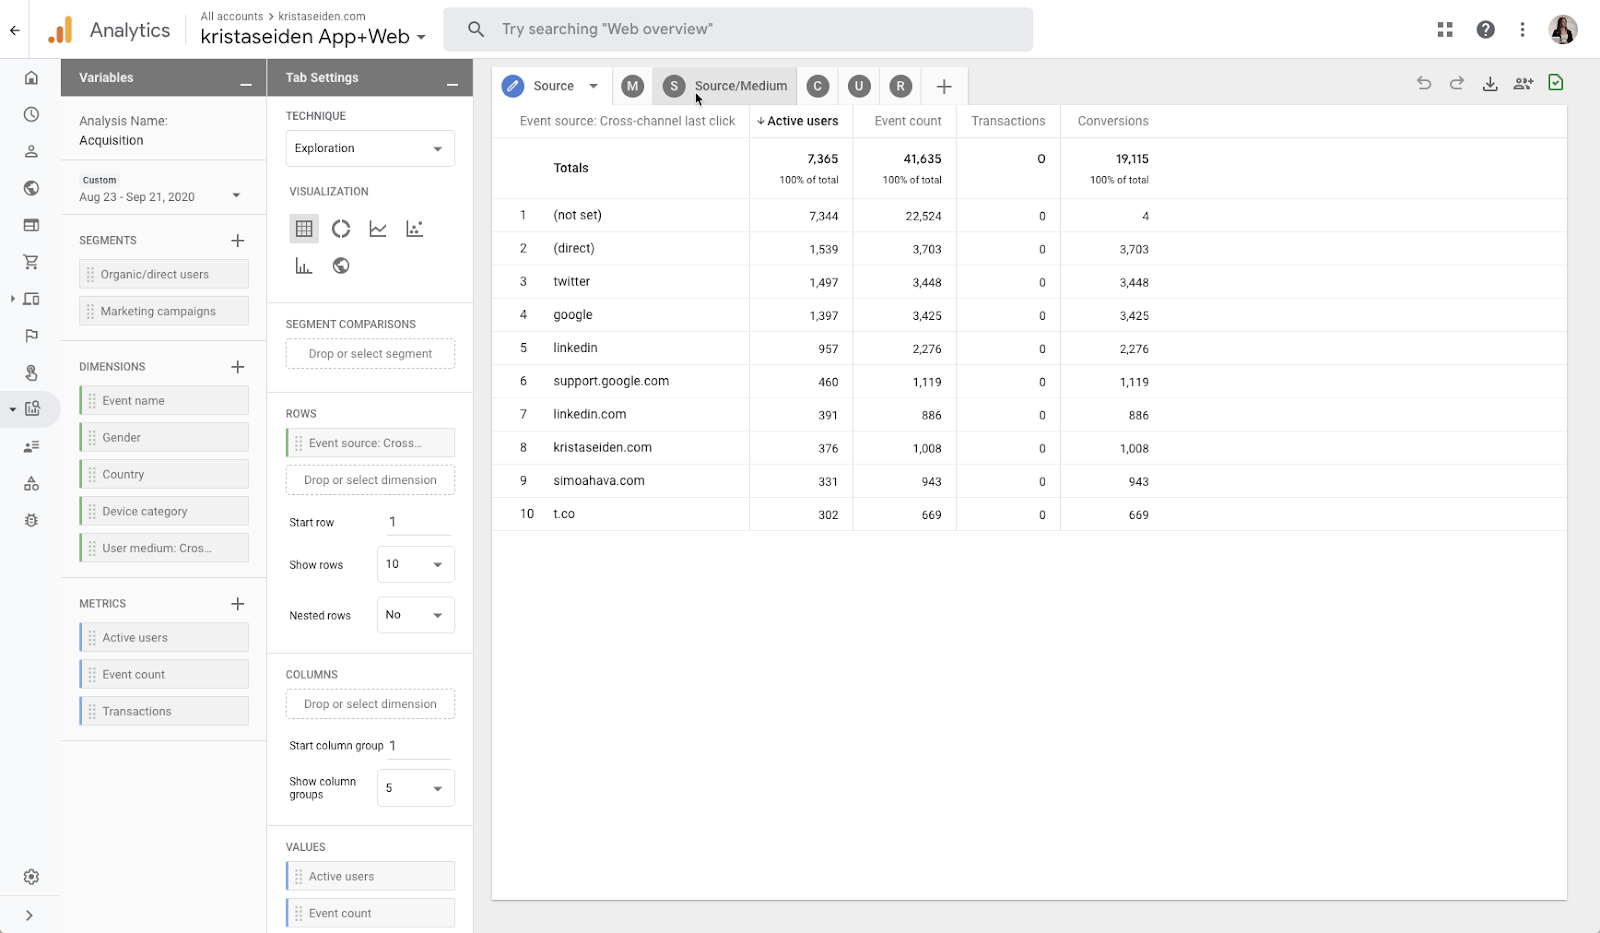
Task: Select the Device category dimension chip
Action: click(164, 512)
